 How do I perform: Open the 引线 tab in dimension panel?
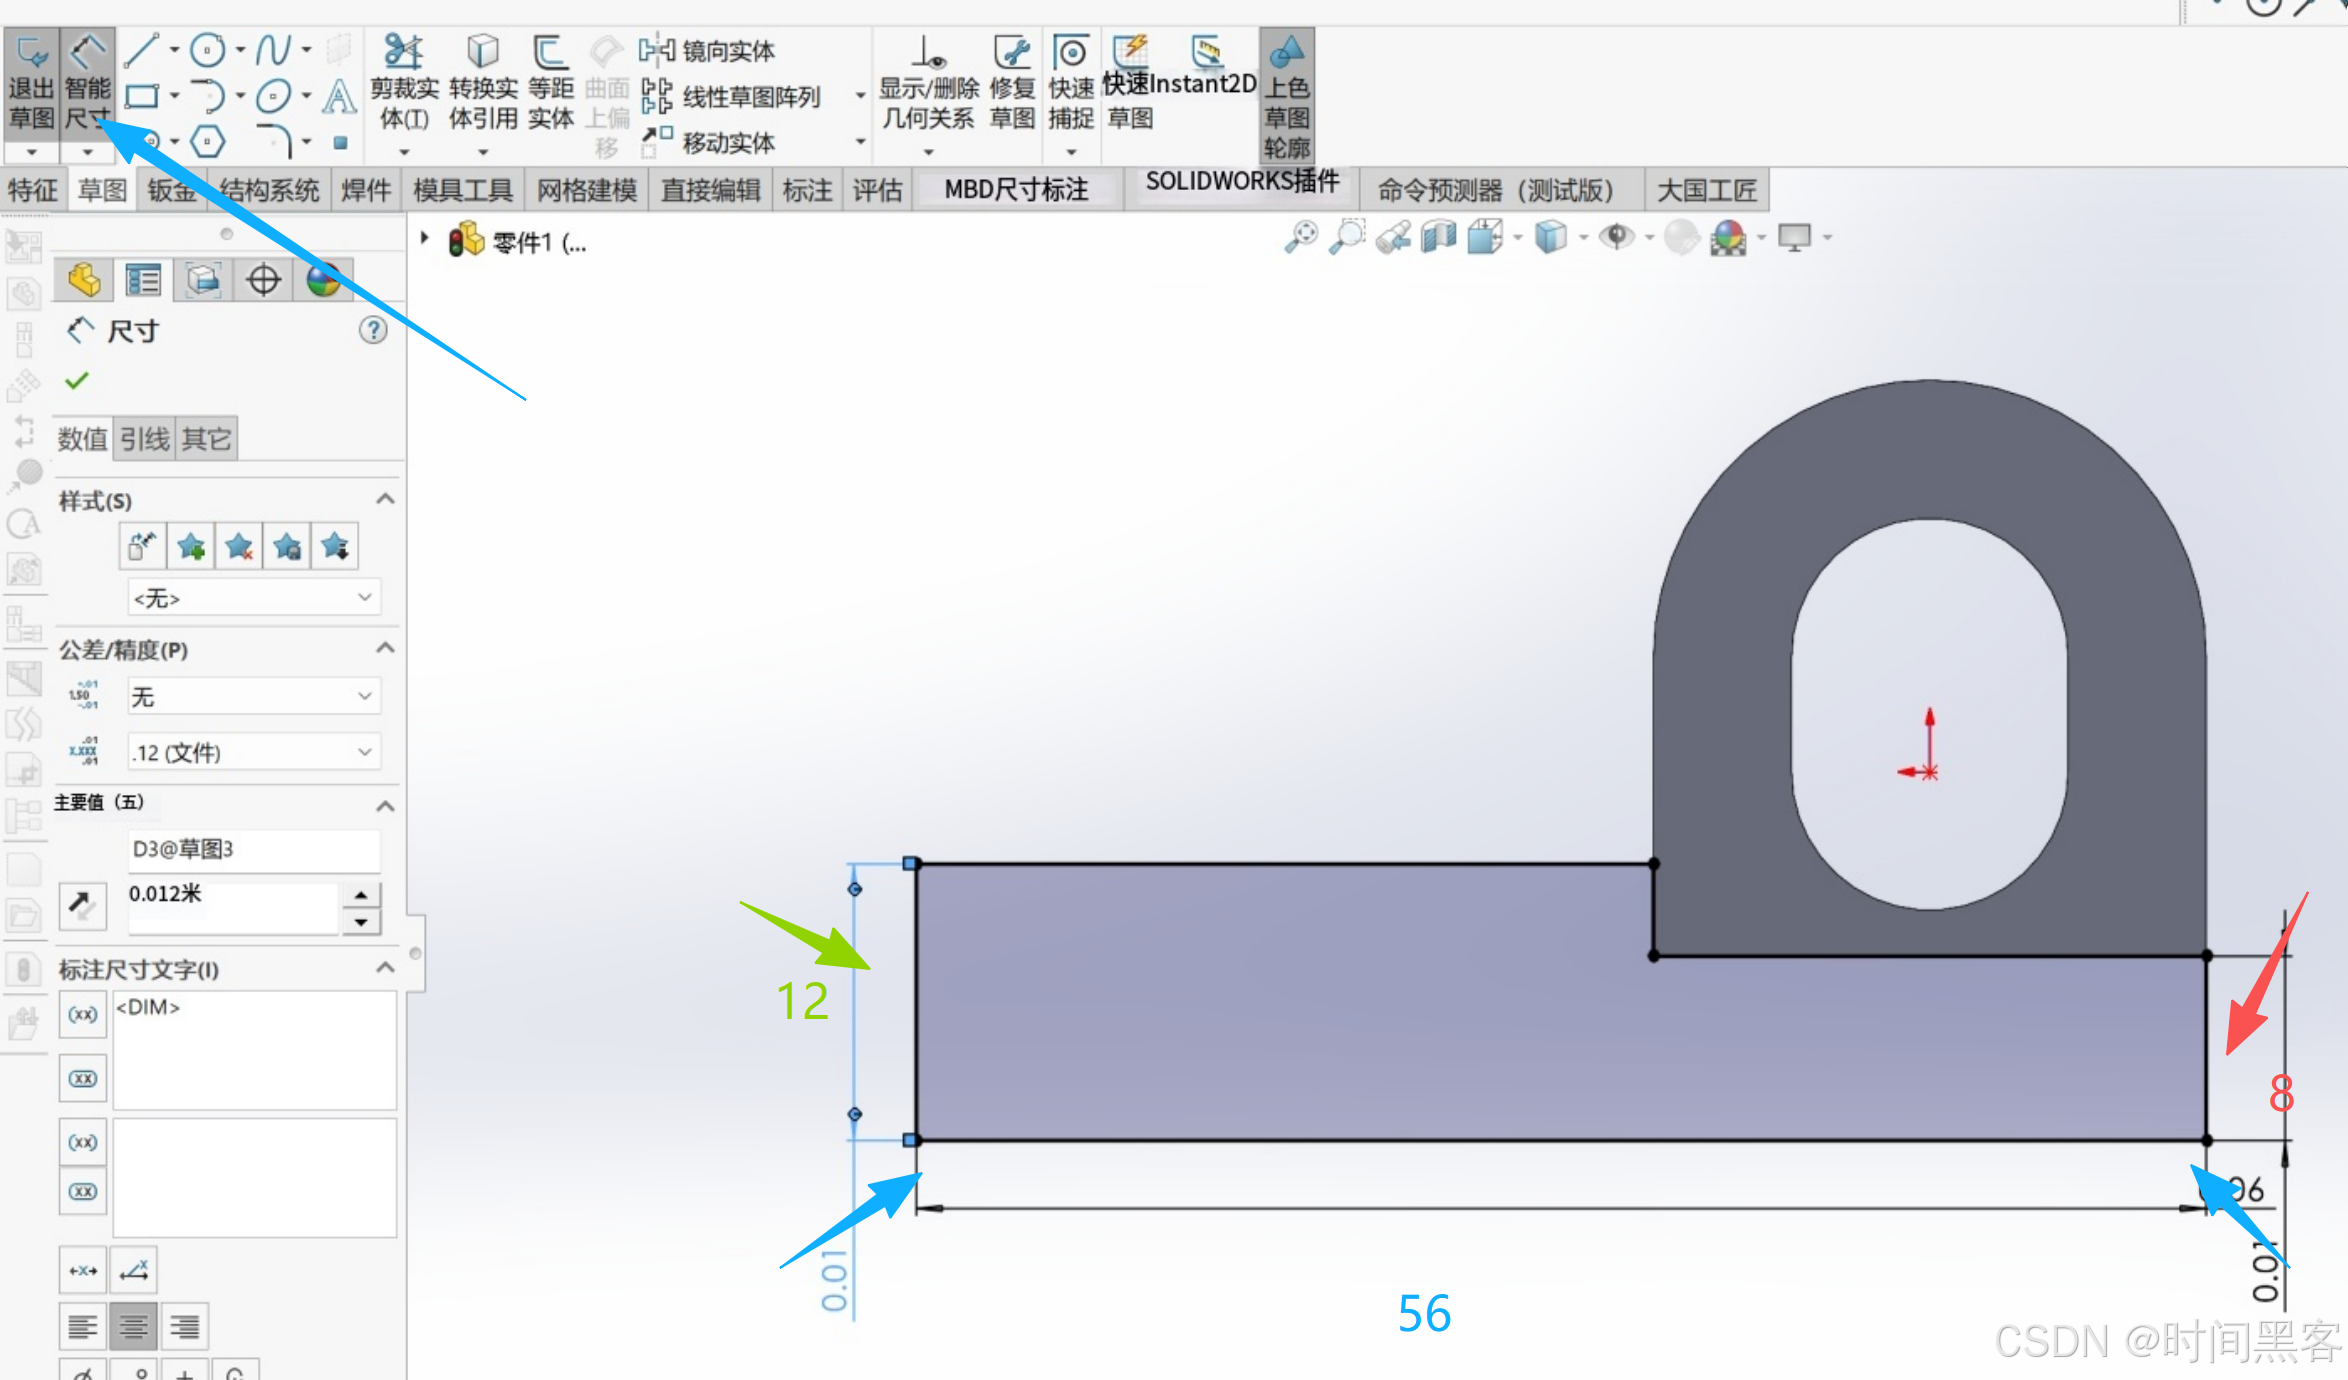tap(145, 438)
